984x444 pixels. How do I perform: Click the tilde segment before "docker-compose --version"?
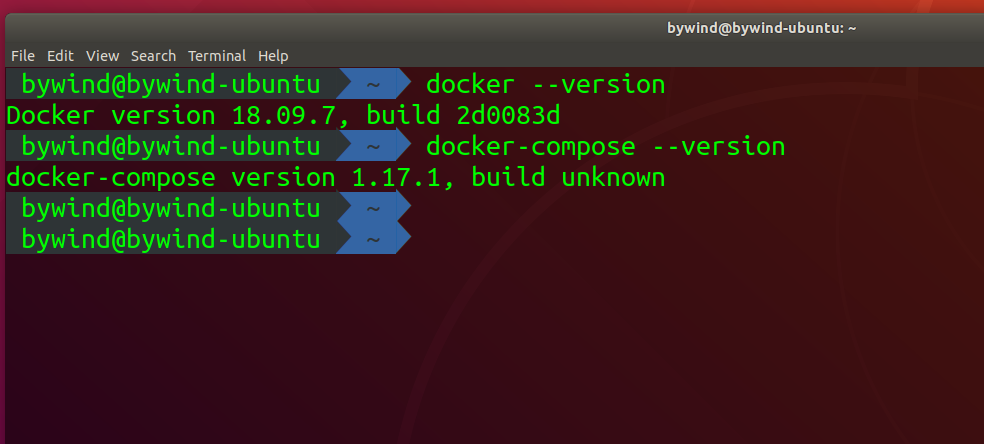pyautogui.click(x=372, y=147)
